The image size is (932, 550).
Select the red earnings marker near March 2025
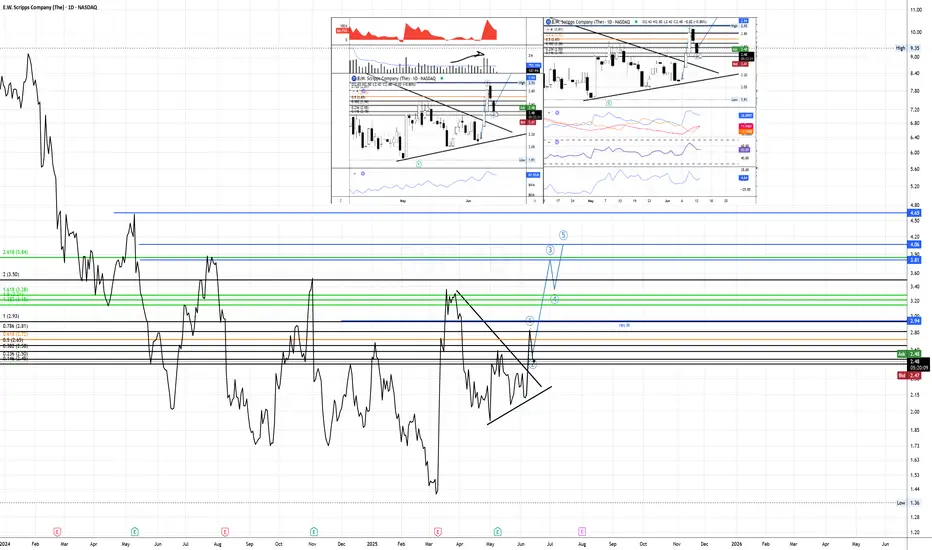[438, 532]
